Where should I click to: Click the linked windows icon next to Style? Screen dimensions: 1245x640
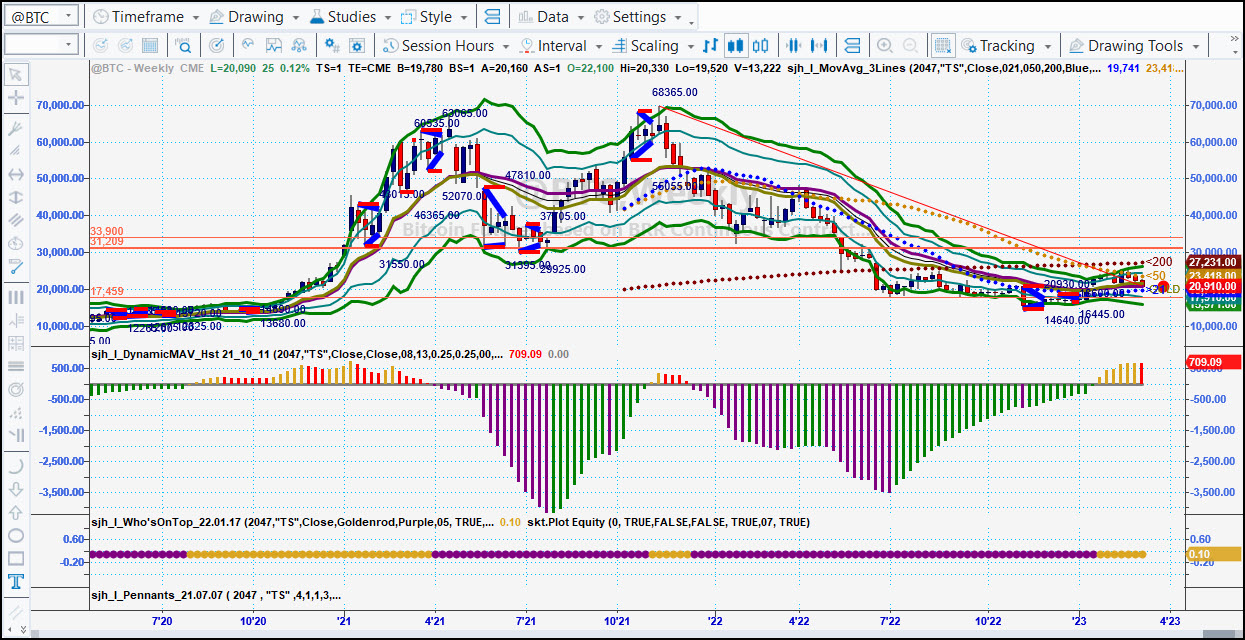tap(492, 17)
